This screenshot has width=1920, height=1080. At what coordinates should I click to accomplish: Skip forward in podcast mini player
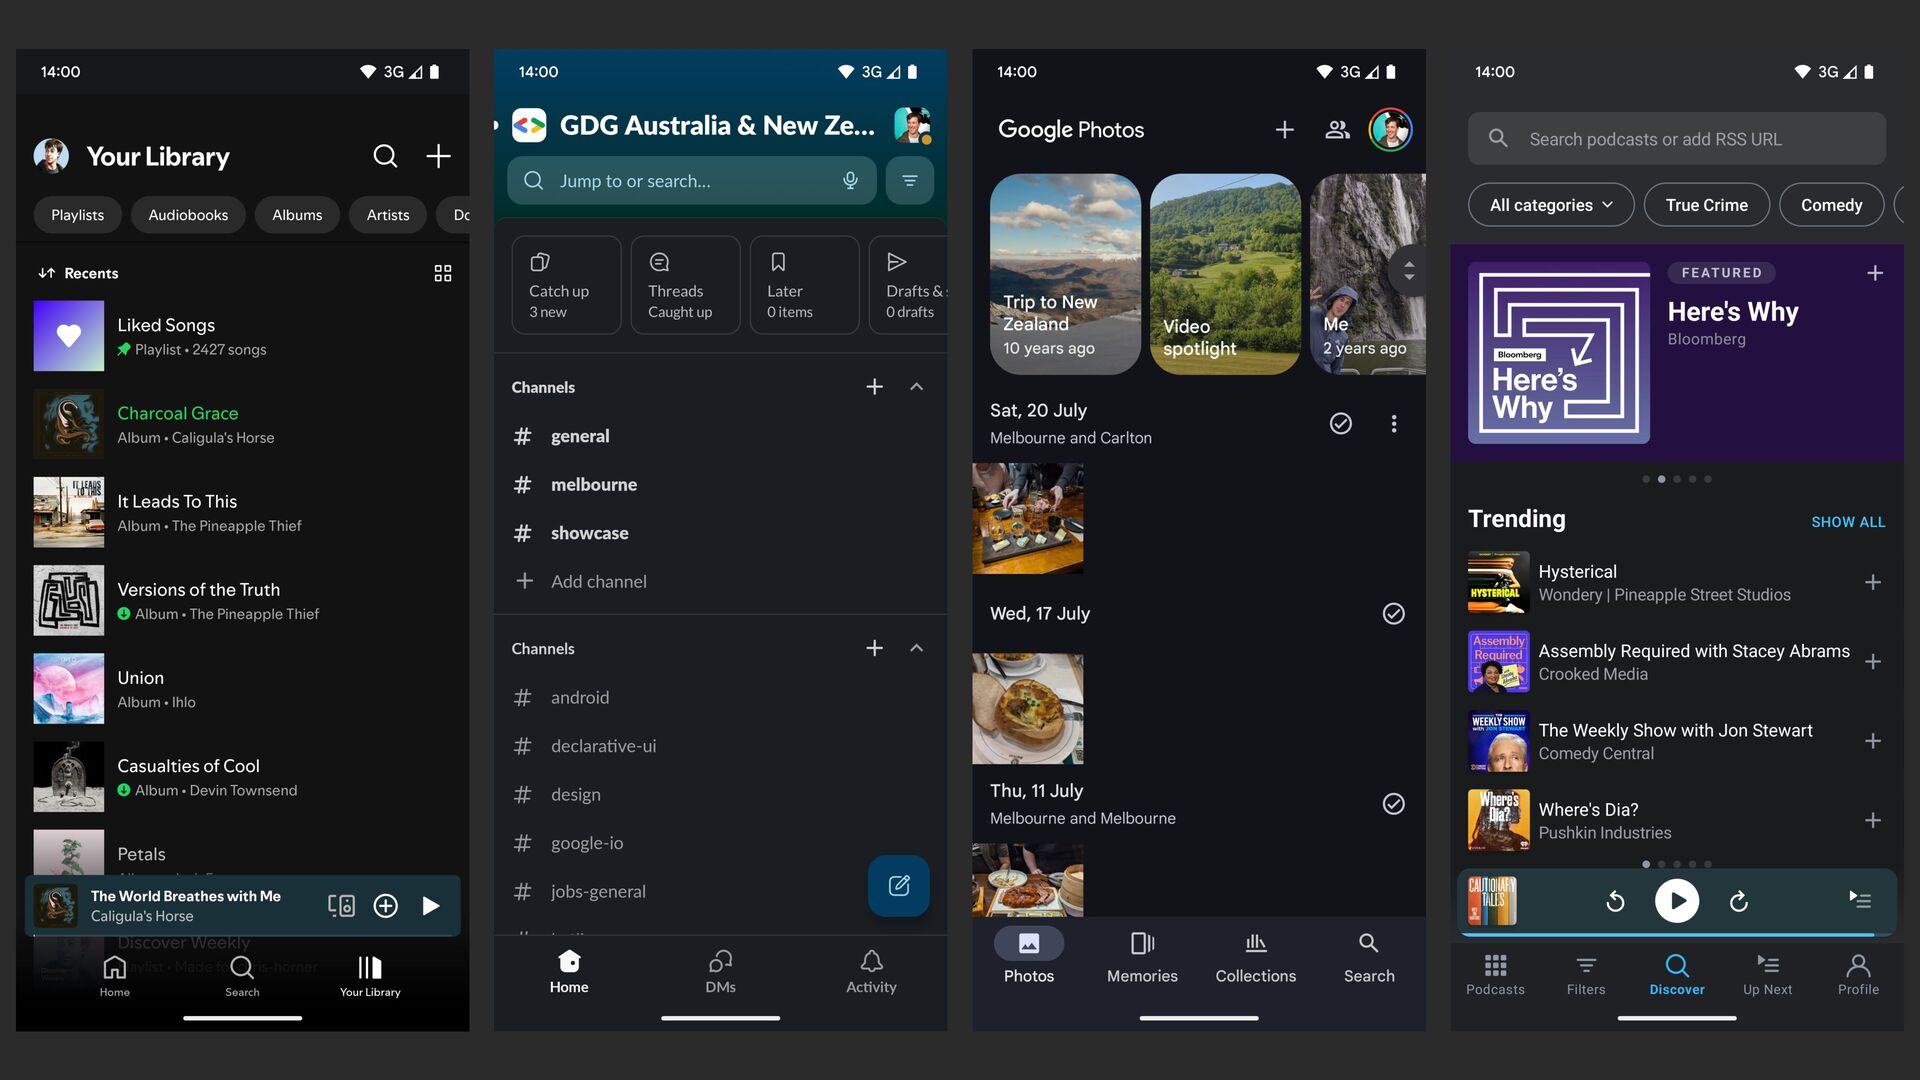tap(1739, 902)
